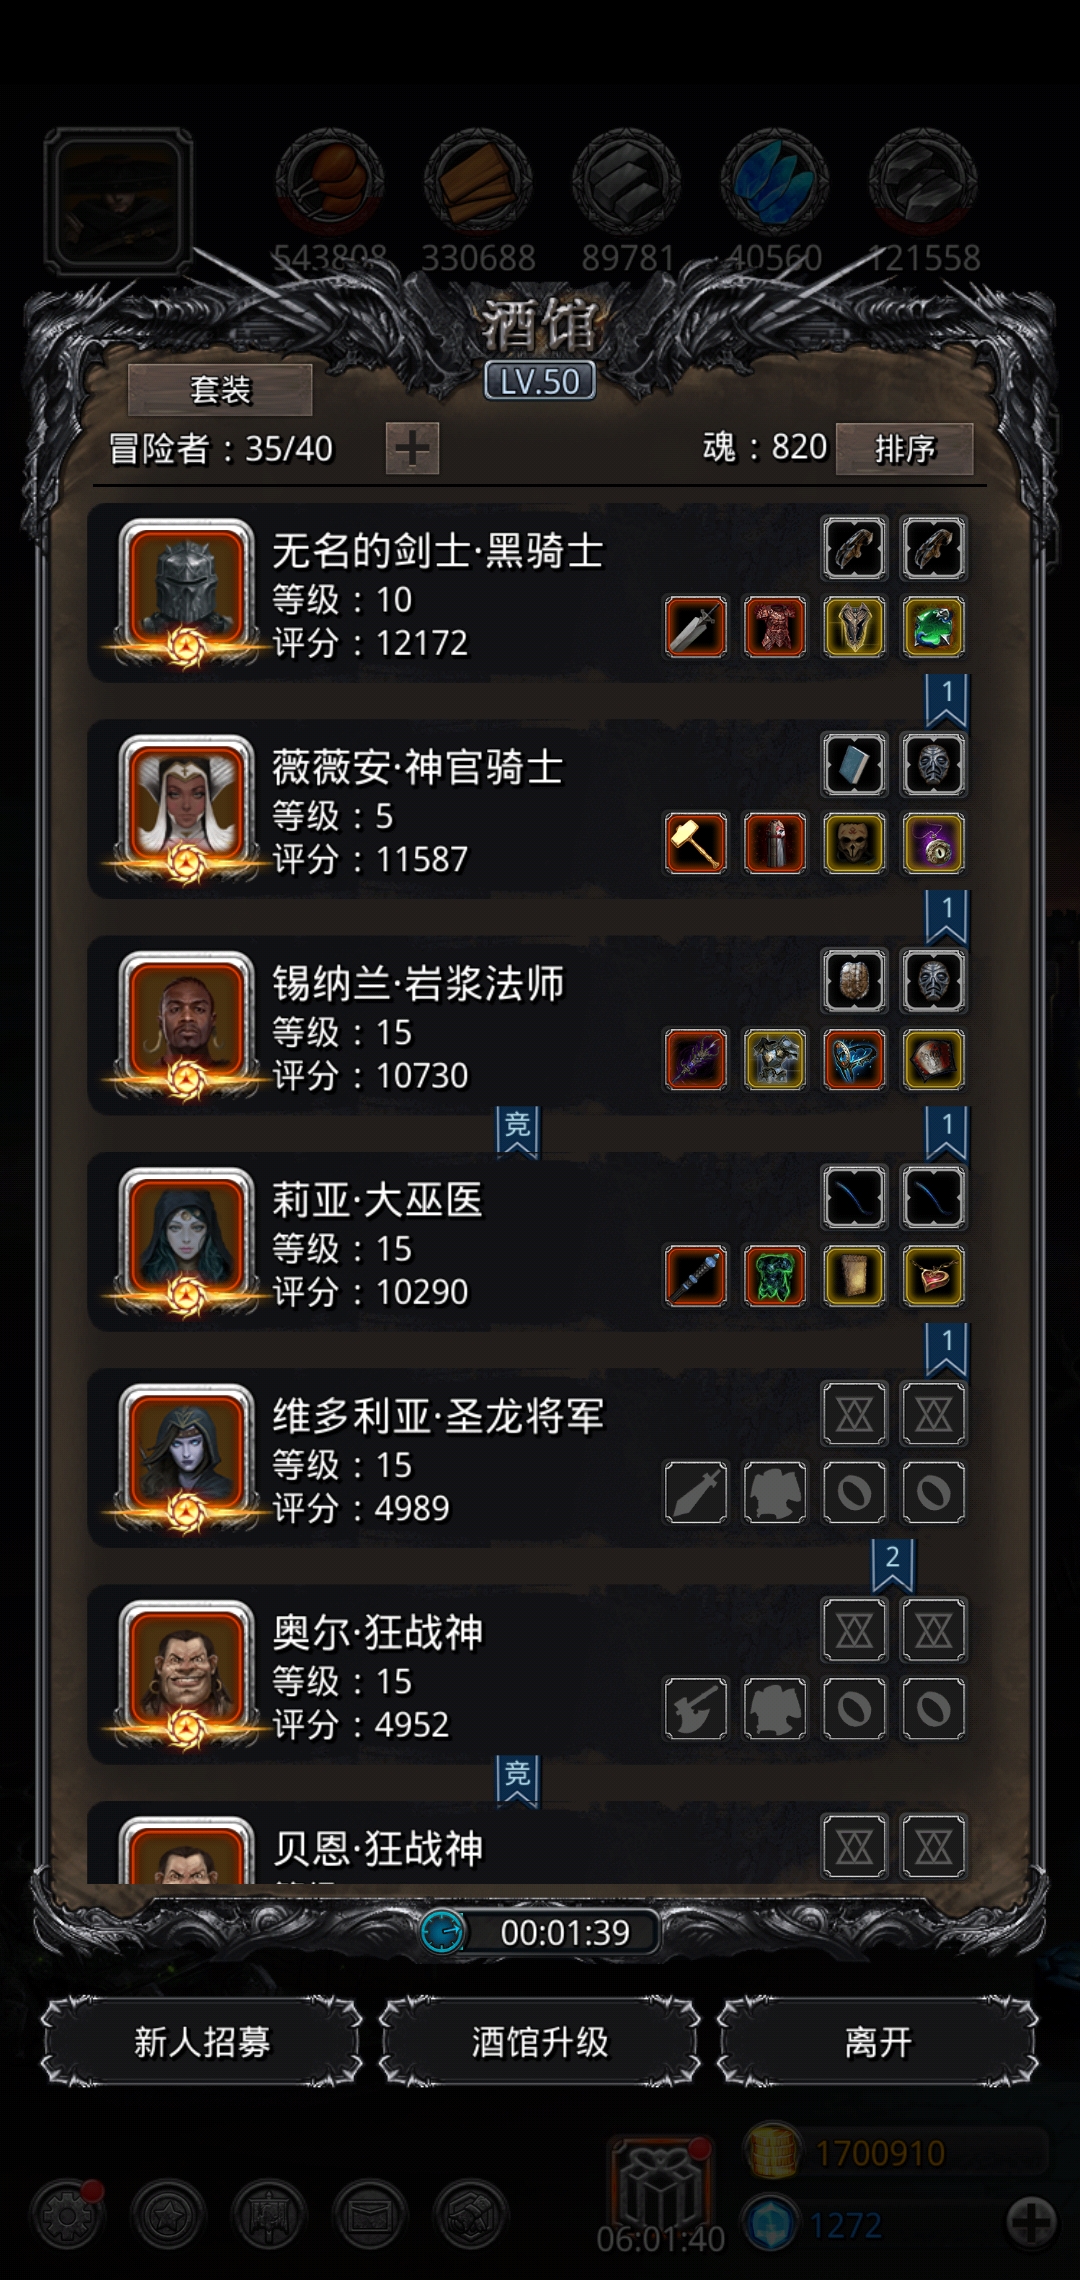The height and width of the screenshot is (2280, 1080).
Task: Click the 新人招募 button
Action: pos(202,2041)
